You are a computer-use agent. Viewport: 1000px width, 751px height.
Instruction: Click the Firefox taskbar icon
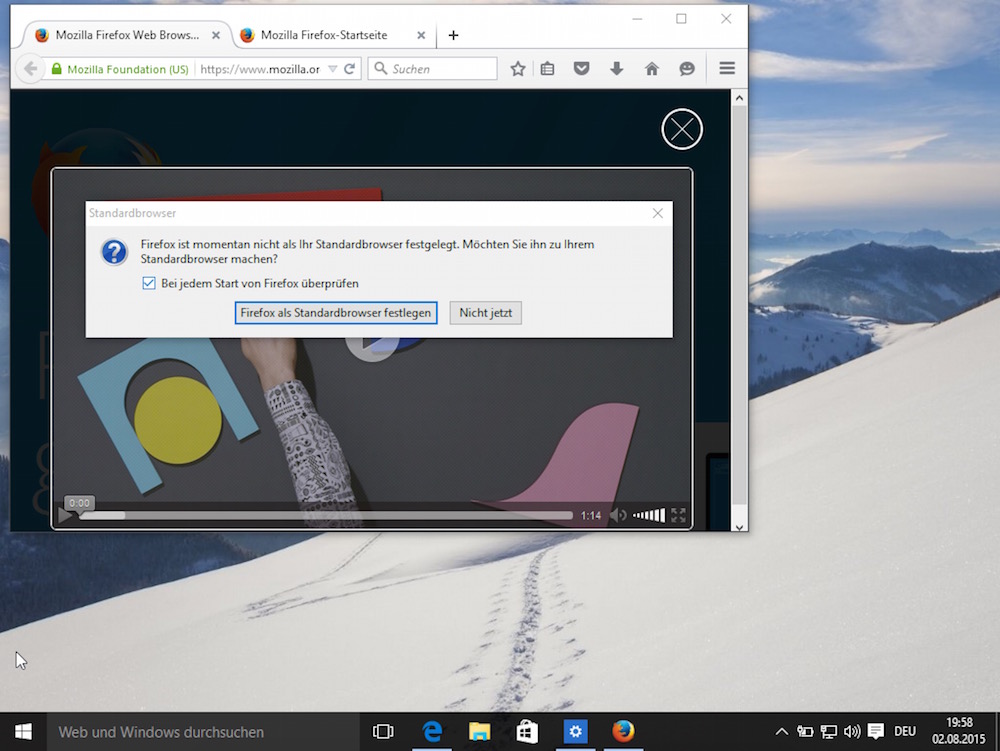tap(623, 732)
